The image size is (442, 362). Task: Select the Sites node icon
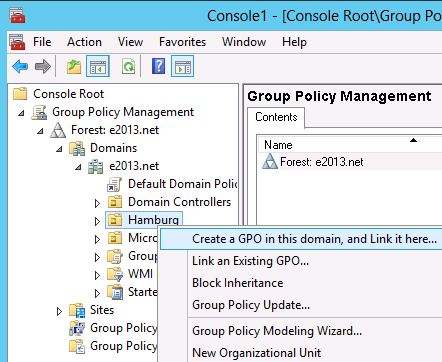[77, 310]
